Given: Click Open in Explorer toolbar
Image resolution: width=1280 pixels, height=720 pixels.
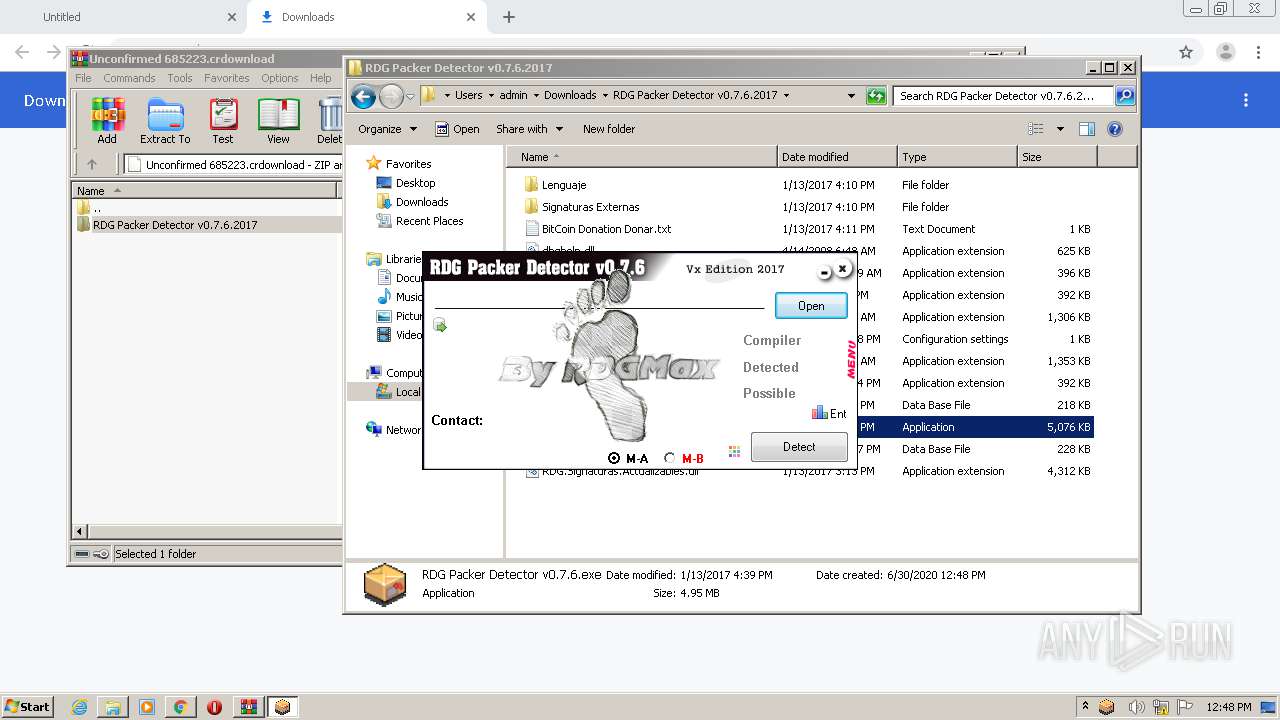Looking at the screenshot, I should 458,129.
